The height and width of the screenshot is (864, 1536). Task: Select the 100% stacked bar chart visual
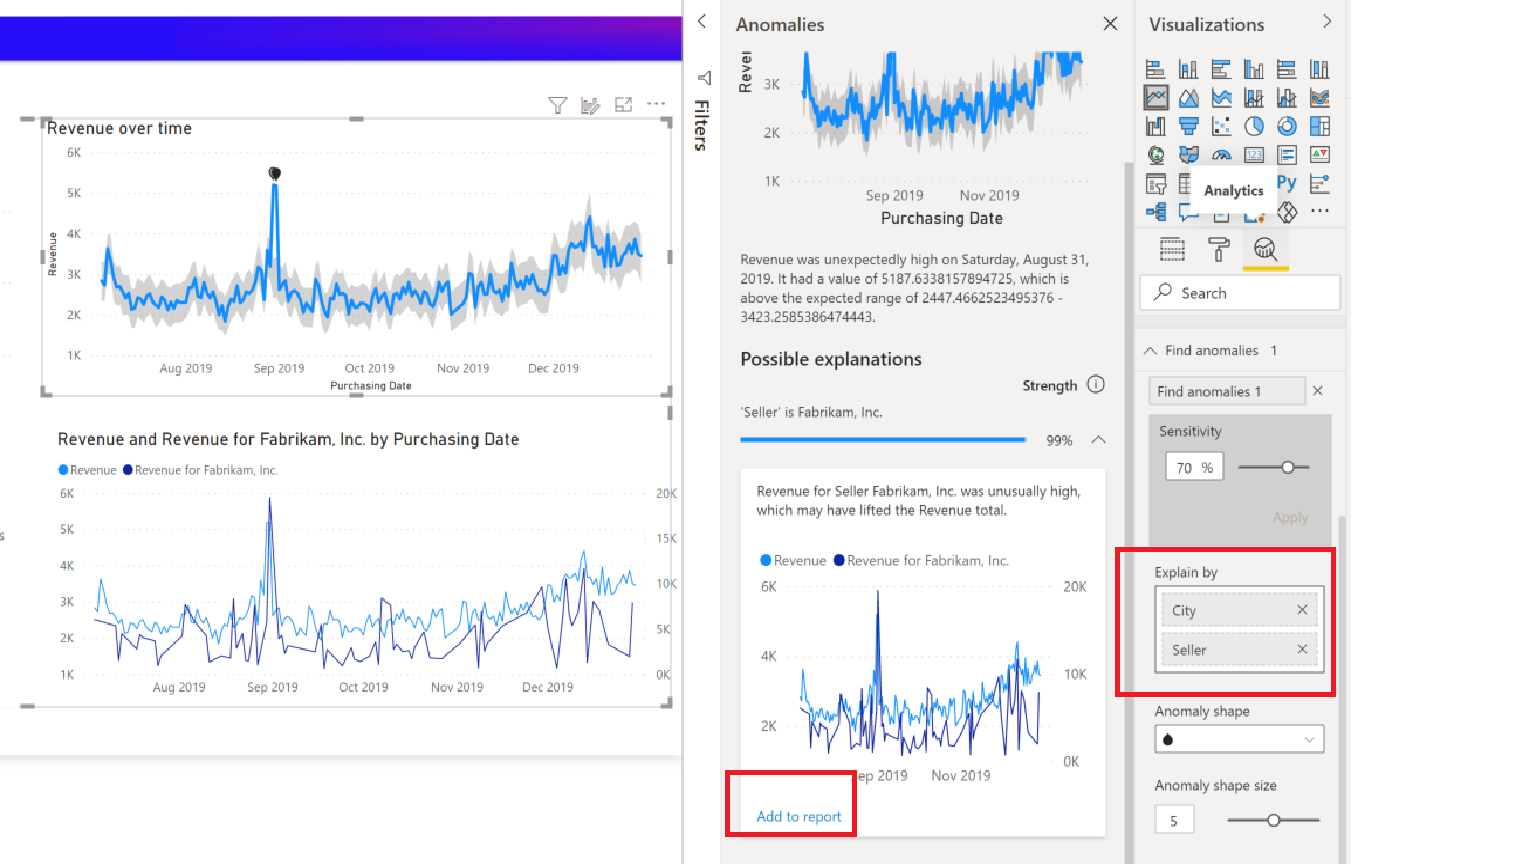coord(1287,69)
